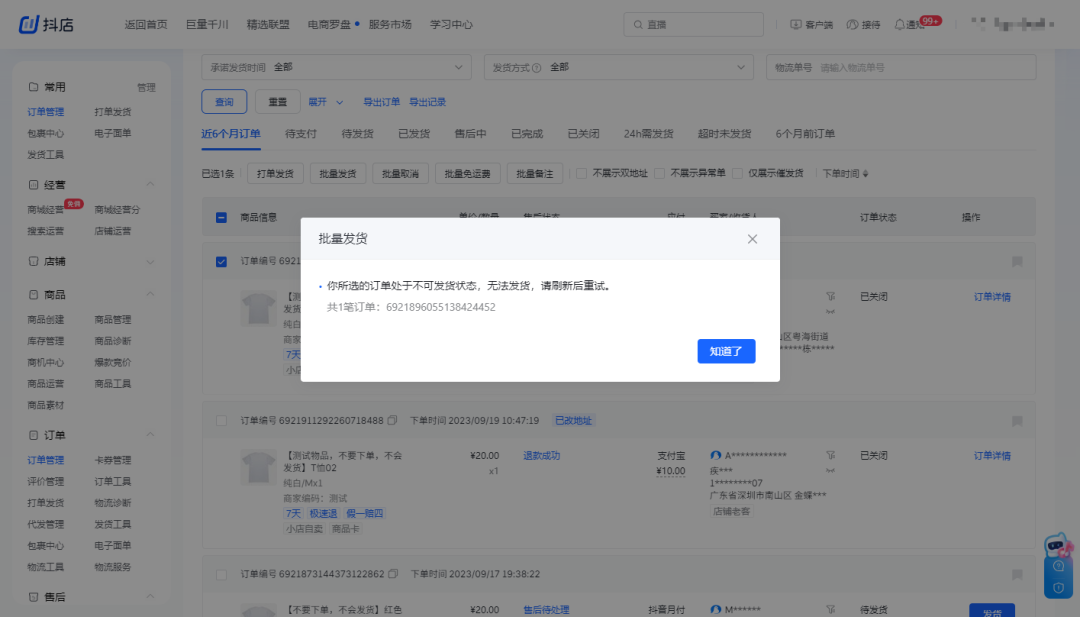The width and height of the screenshot is (1080, 617).
Task: Open 客户端 download icon
Action: (x=796, y=24)
